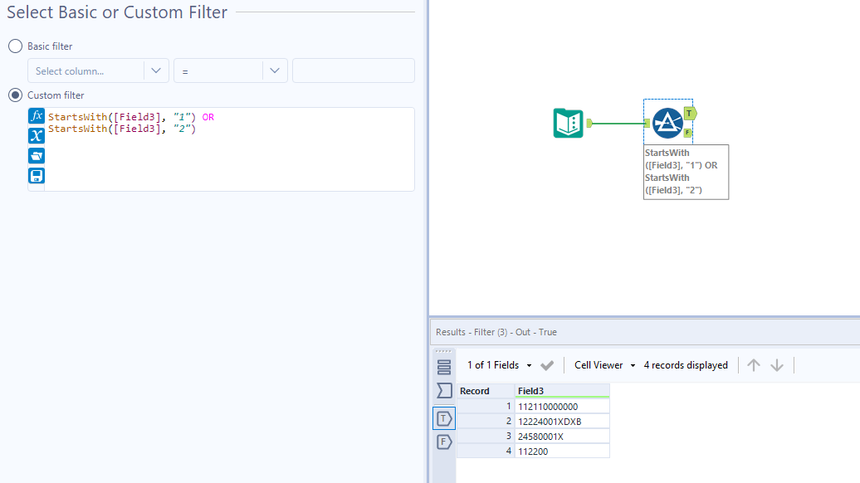Click the Input Data tool's output anchor

pyautogui.click(x=590, y=123)
